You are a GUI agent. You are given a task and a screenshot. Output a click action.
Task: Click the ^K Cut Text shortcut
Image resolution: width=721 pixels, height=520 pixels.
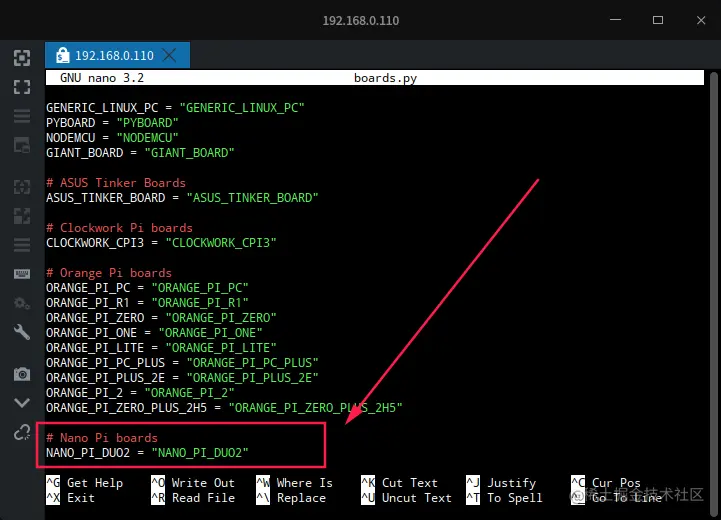point(399,483)
